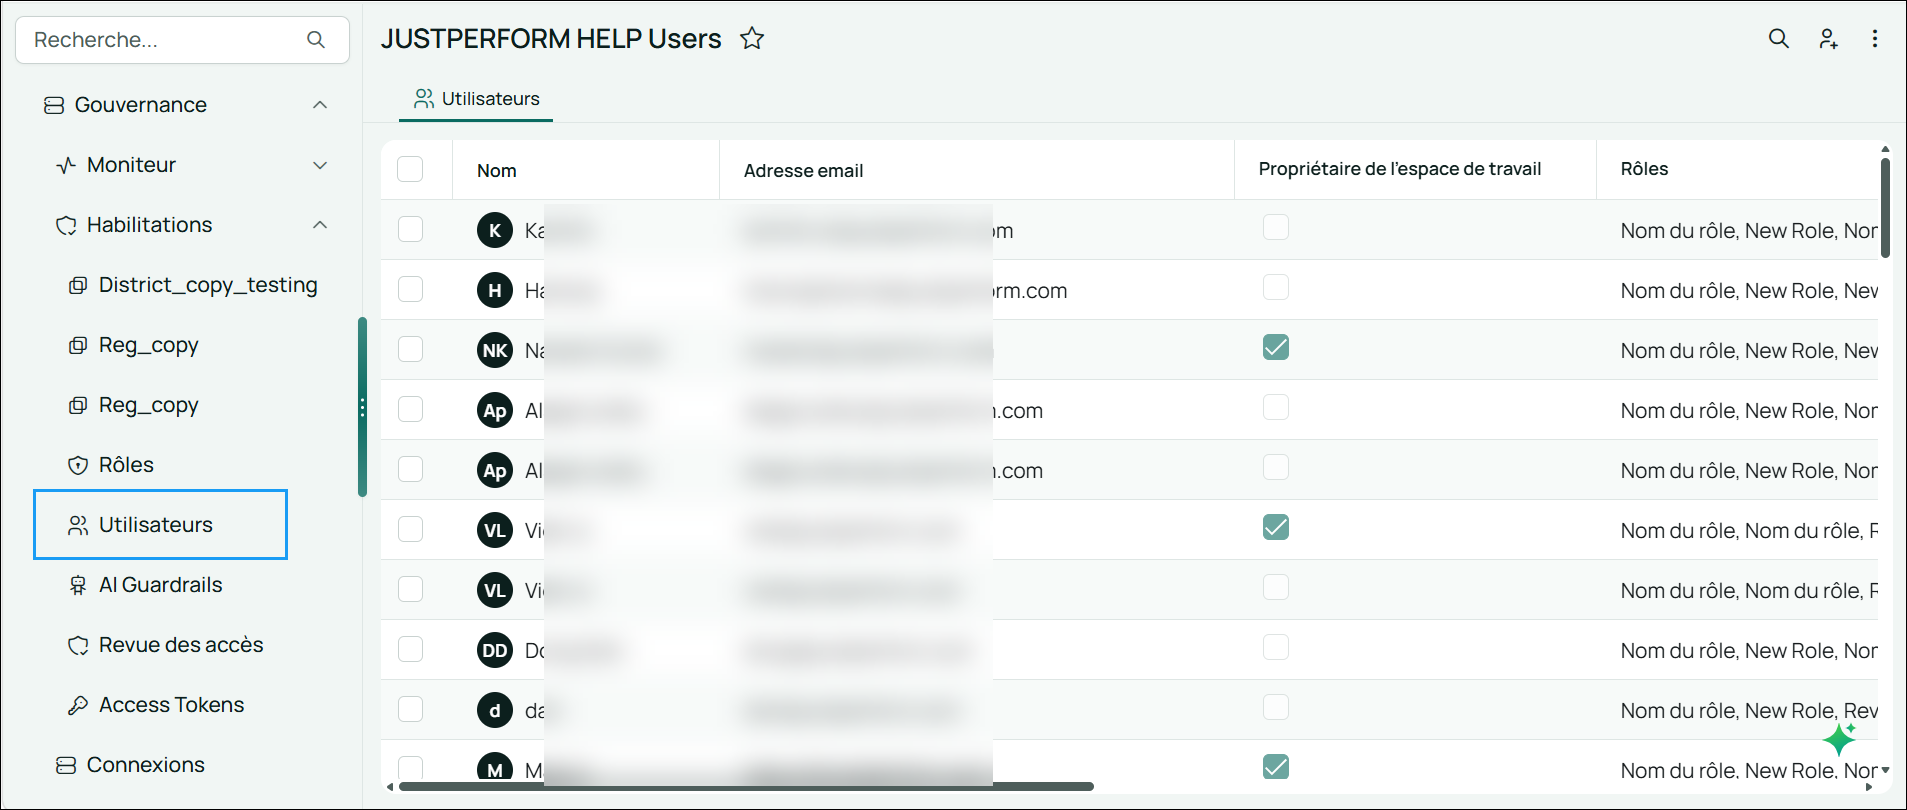Click the Access Tokens key icon
1907x810 pixels.
tap(78, 705)
